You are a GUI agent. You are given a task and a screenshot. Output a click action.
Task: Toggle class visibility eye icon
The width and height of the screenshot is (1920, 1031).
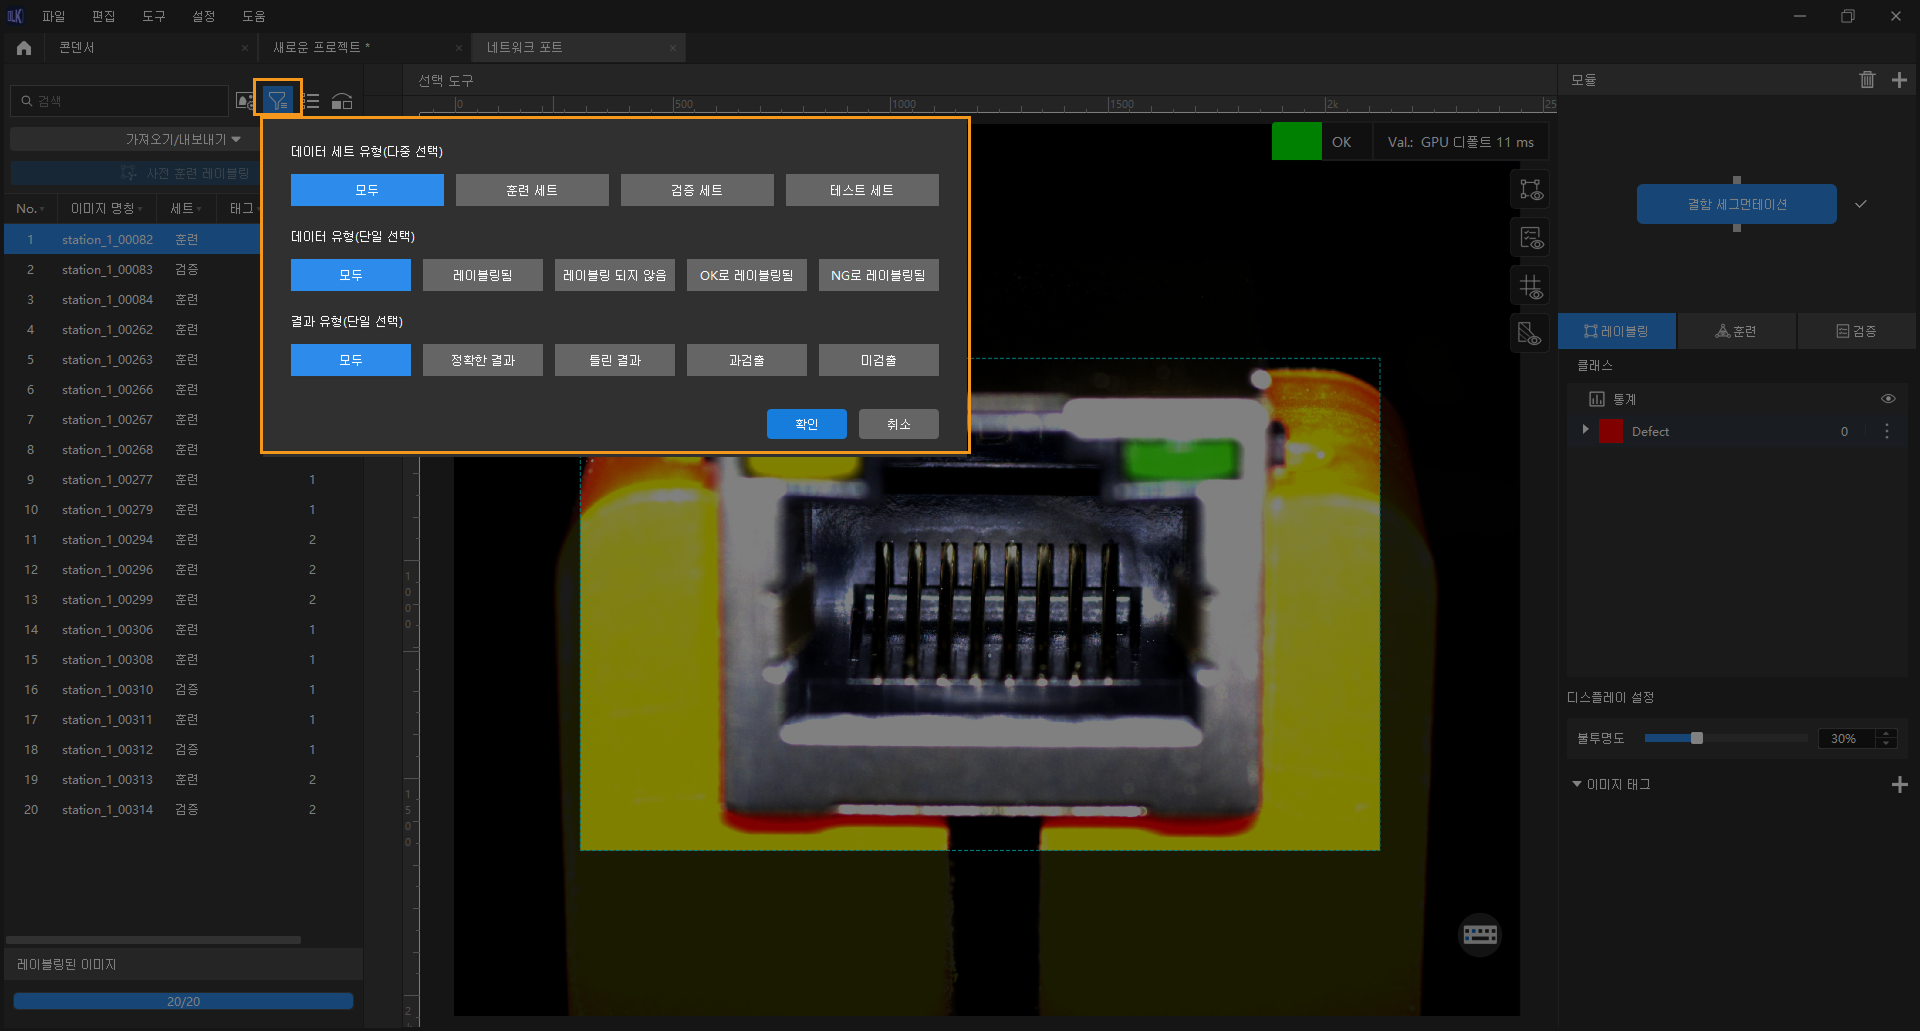click(x=1888, y=399)
